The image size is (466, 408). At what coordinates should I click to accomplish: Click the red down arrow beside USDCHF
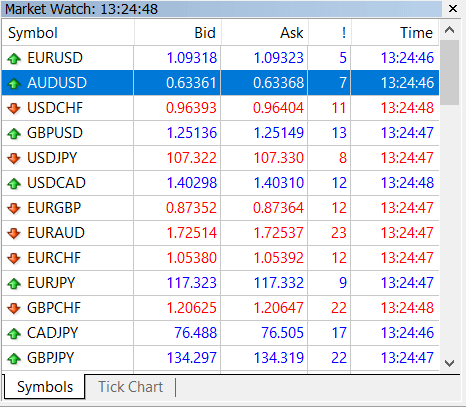14,108
